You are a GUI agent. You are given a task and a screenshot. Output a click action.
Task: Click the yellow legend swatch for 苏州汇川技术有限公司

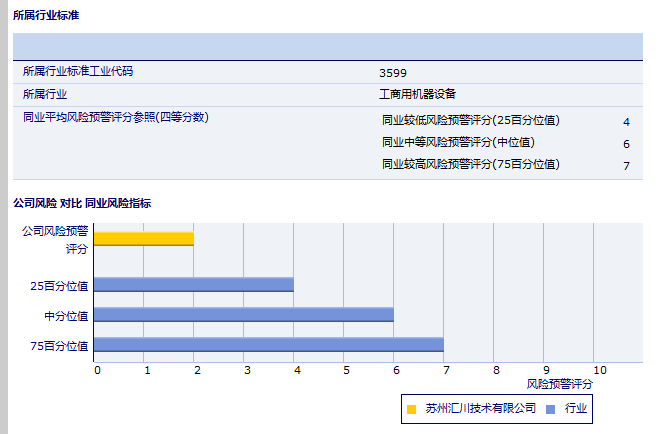coord(411,409)
